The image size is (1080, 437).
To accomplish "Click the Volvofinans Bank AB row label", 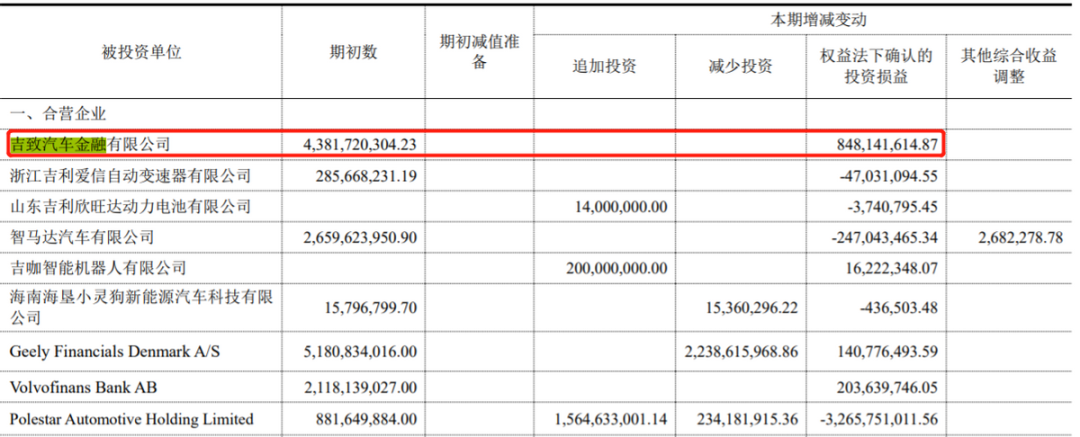I will tap(83, 387).
